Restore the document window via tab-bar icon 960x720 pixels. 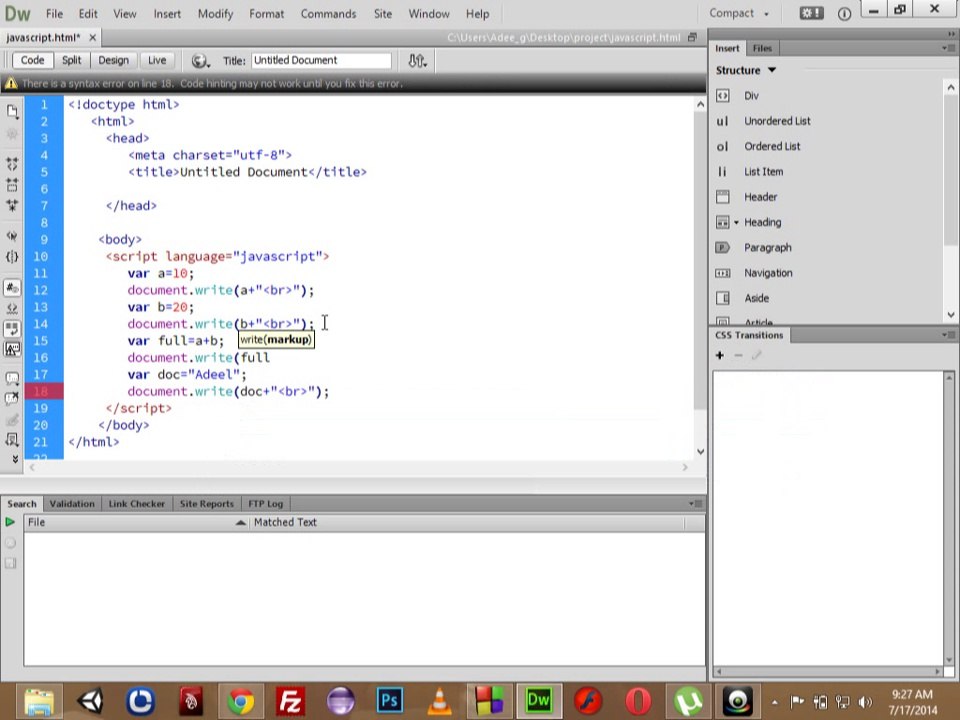tap(692, 37)
